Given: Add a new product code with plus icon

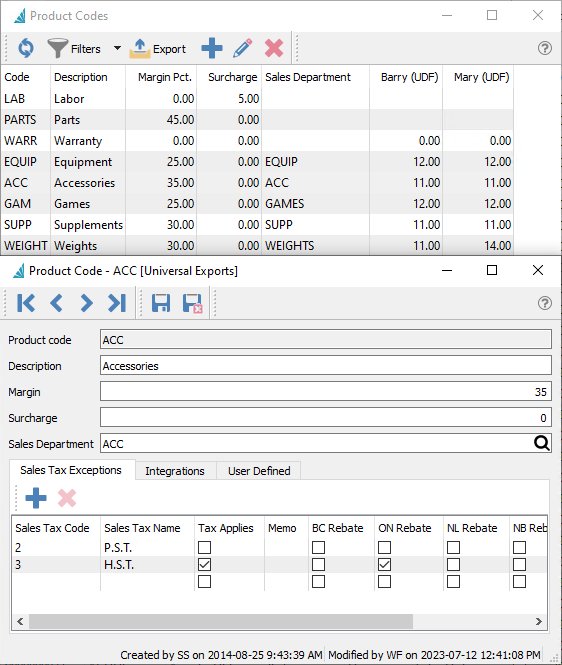Looking at the screenshot, I should [212, 48].
